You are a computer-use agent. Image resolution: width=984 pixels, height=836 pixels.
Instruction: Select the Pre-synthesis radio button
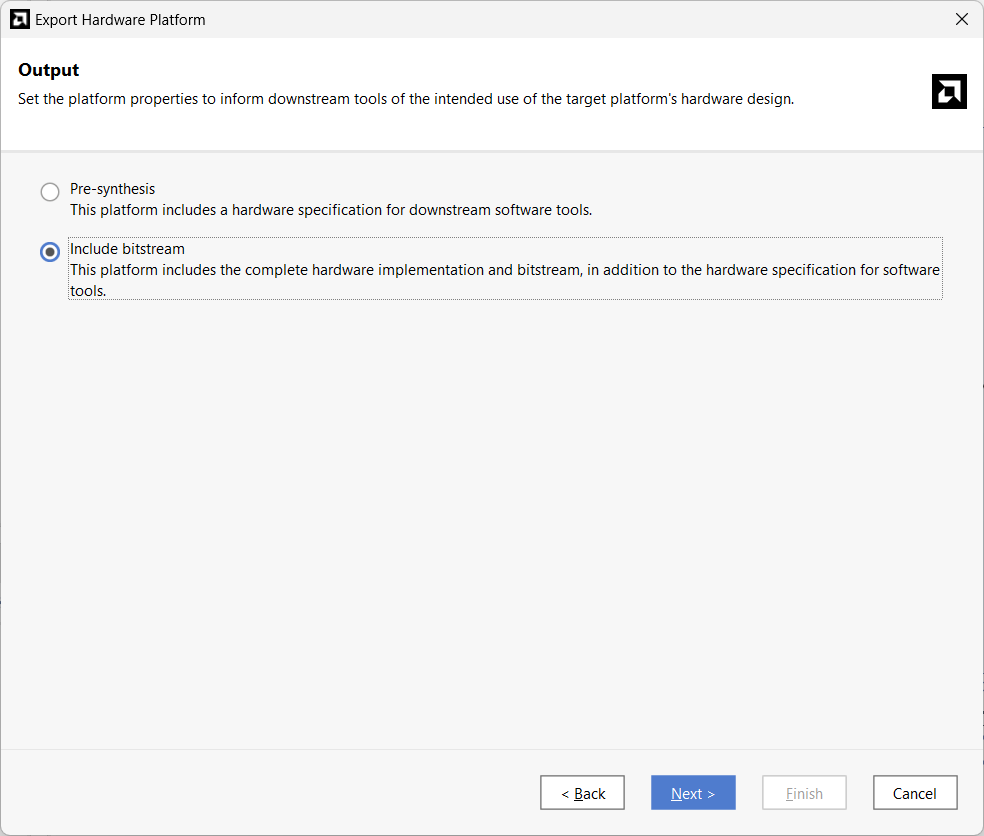pyautogui.click(x=50, y=191)
